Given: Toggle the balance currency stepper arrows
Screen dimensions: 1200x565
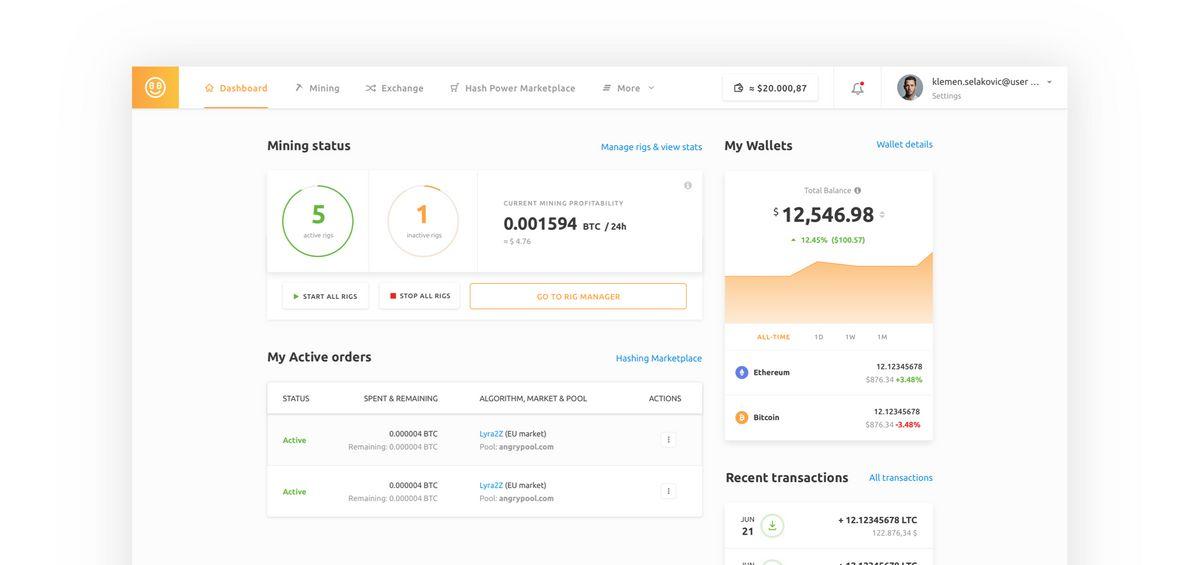Looking at the screenshot, I should 882,215.
